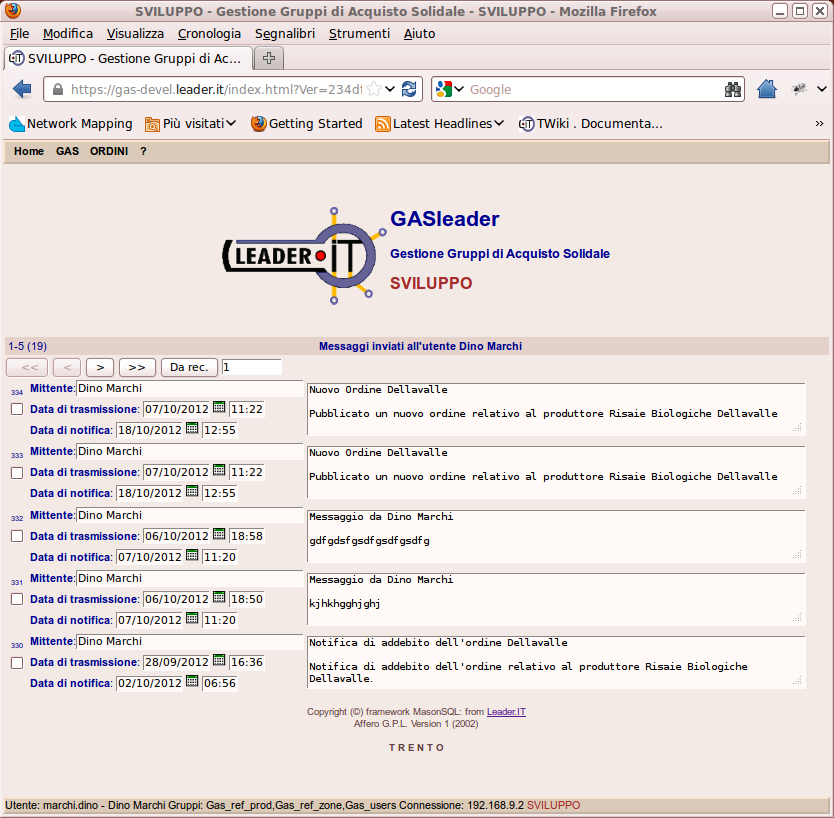Expand the URL bar history dropdown
Image resolution: width=834 pixels, height=818 pixels.
[390, 89]
